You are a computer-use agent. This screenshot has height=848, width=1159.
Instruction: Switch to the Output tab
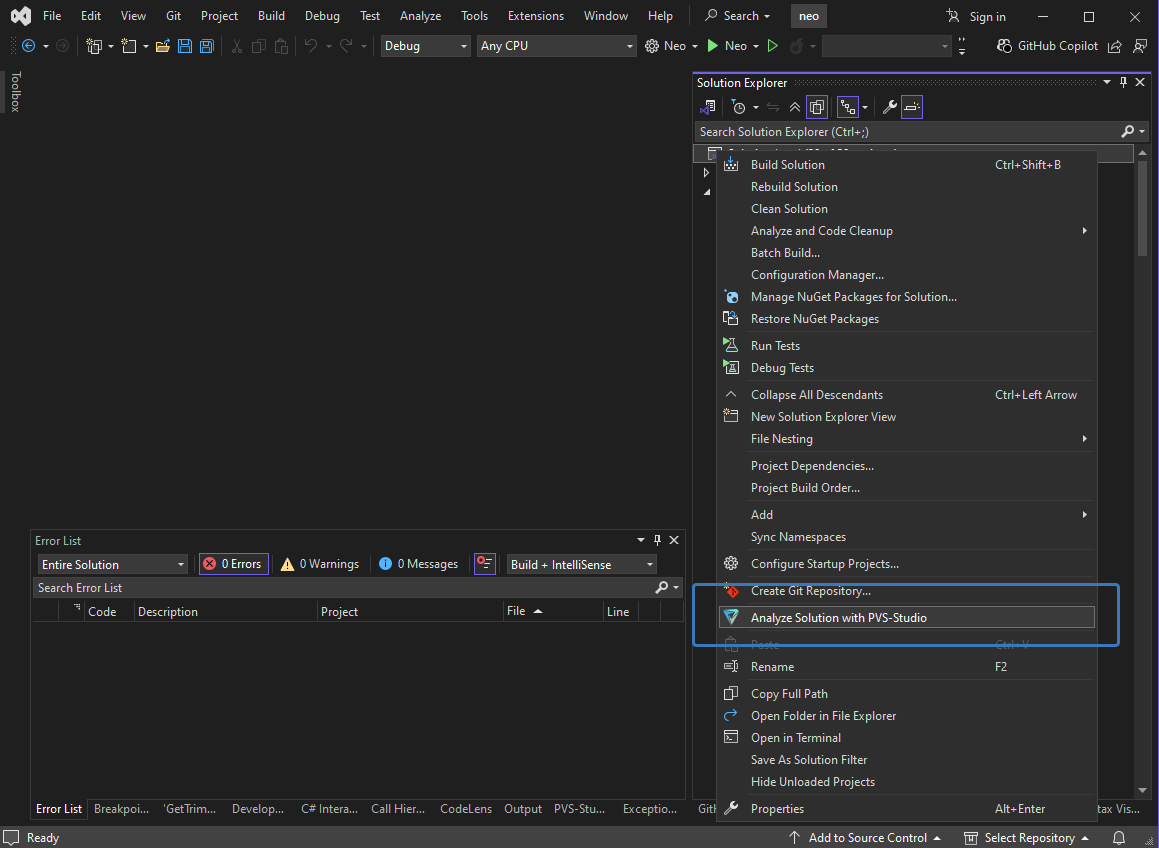(x=522, y=809)
